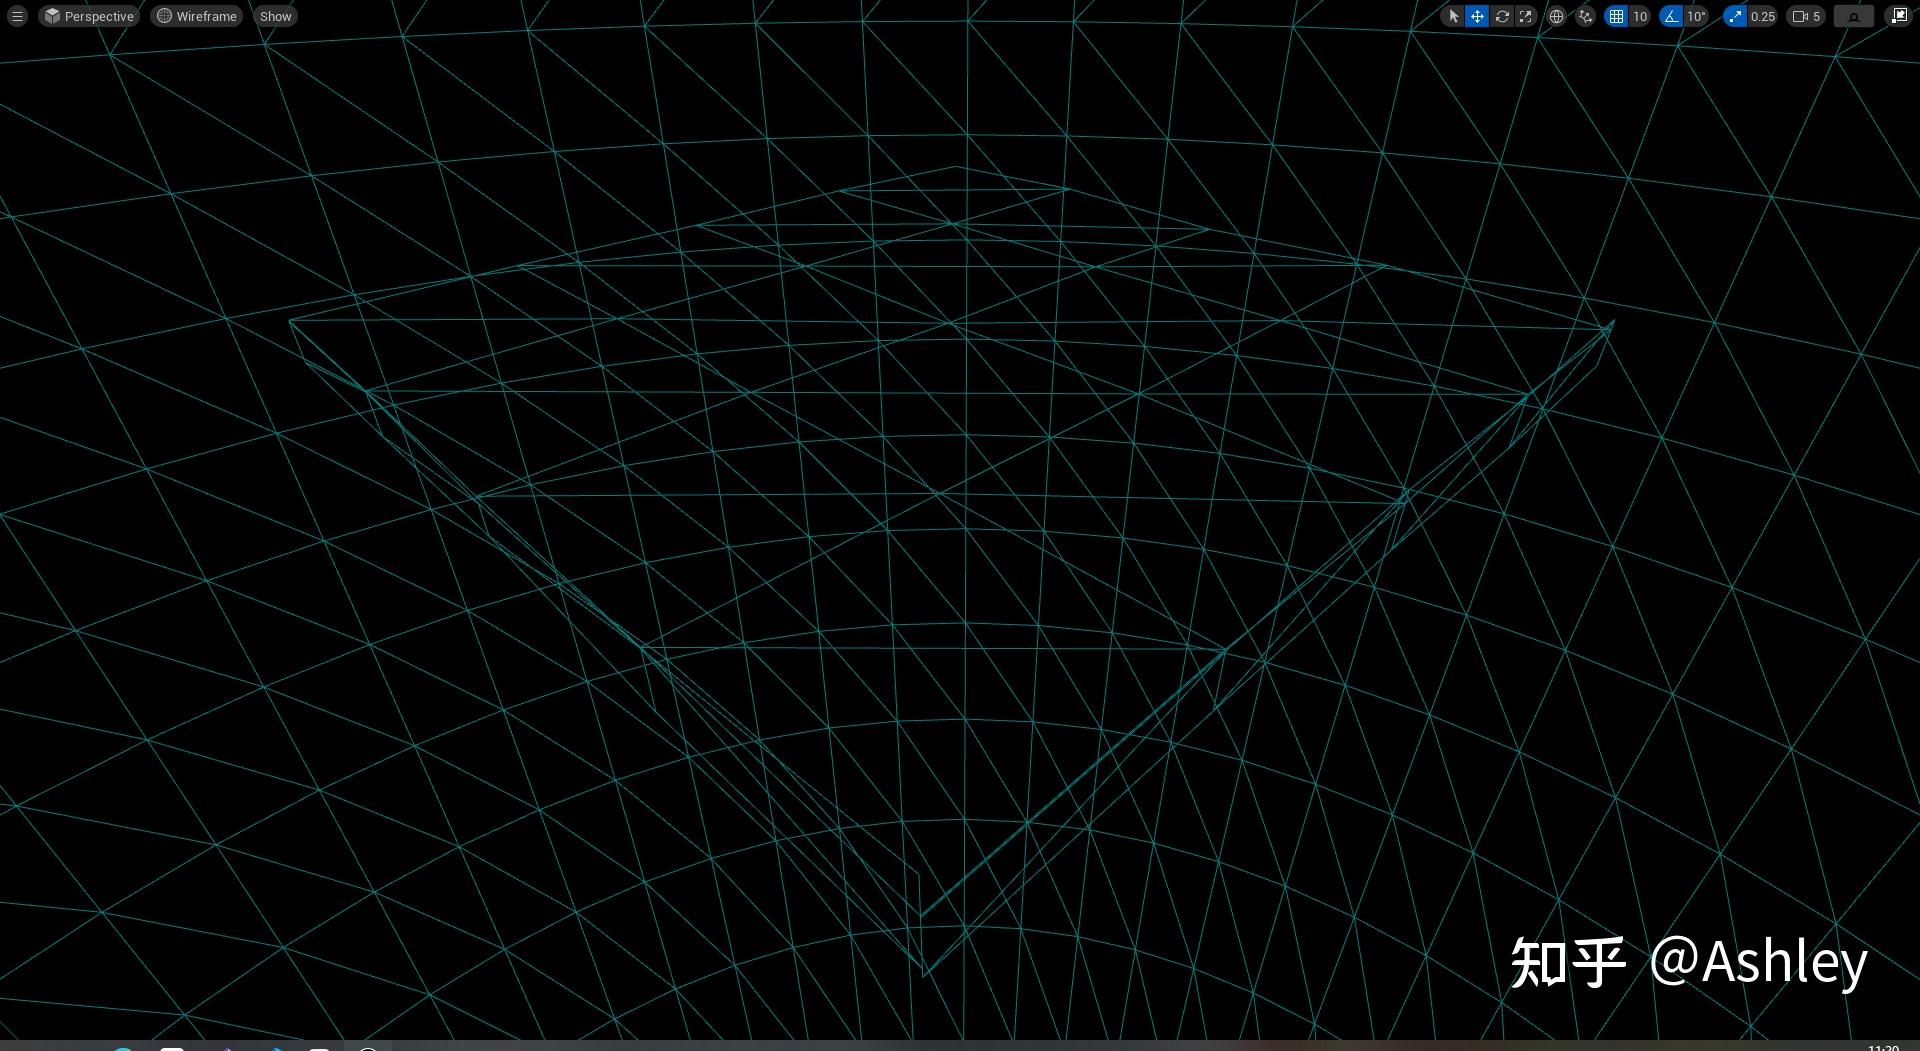Toggle grid snapping on or off

point(1617,16)
